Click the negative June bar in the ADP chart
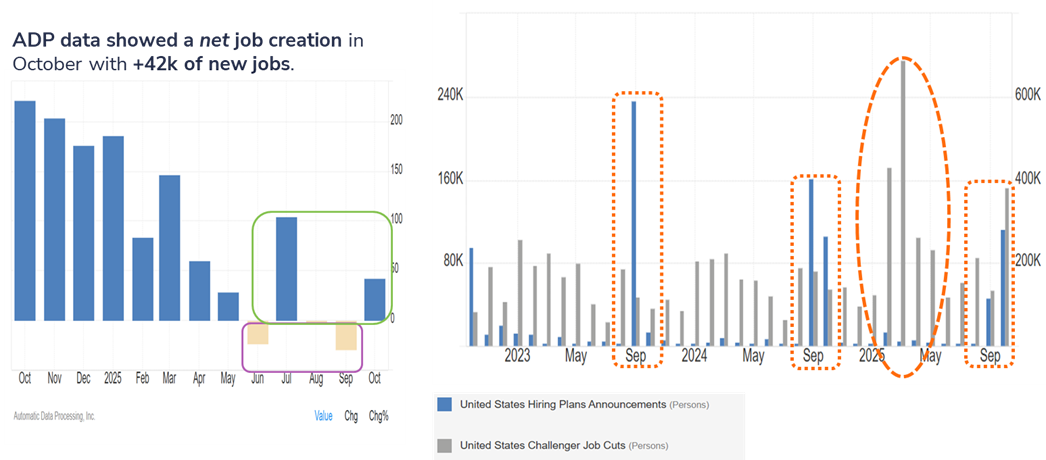 258,333
